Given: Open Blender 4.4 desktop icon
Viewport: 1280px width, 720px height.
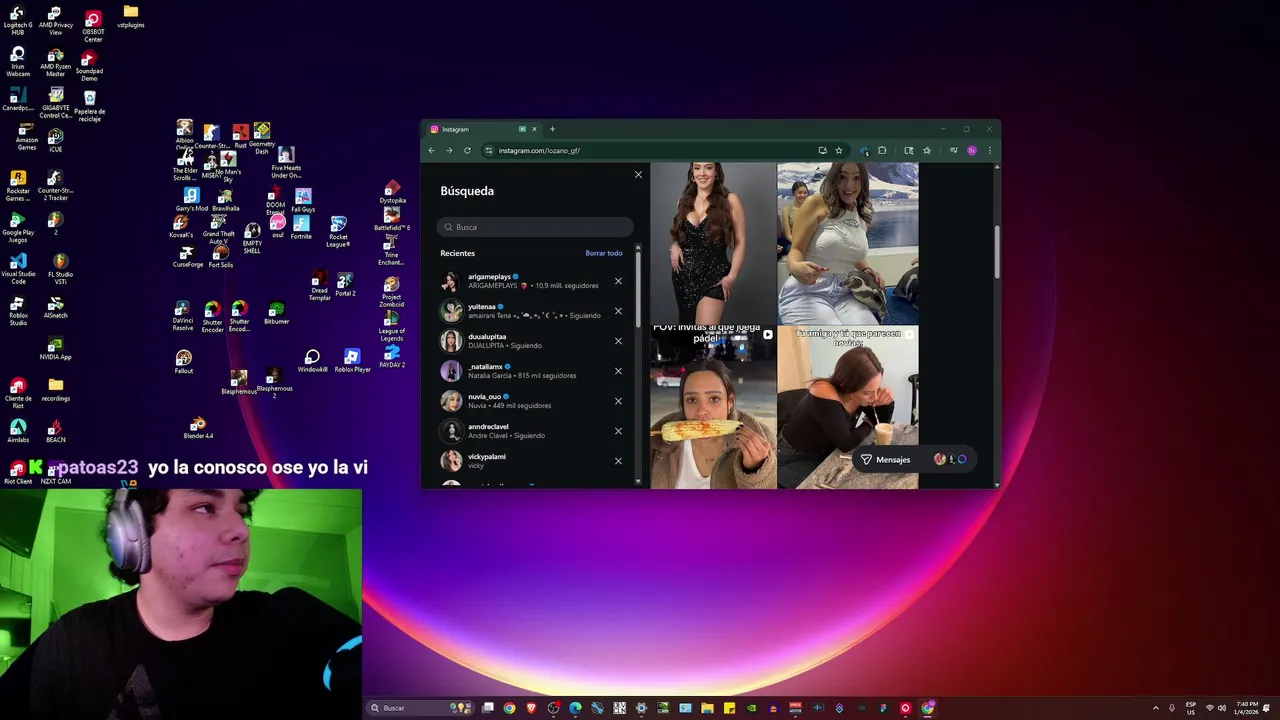Looking at the screenshot, I should tap(198, 428).
